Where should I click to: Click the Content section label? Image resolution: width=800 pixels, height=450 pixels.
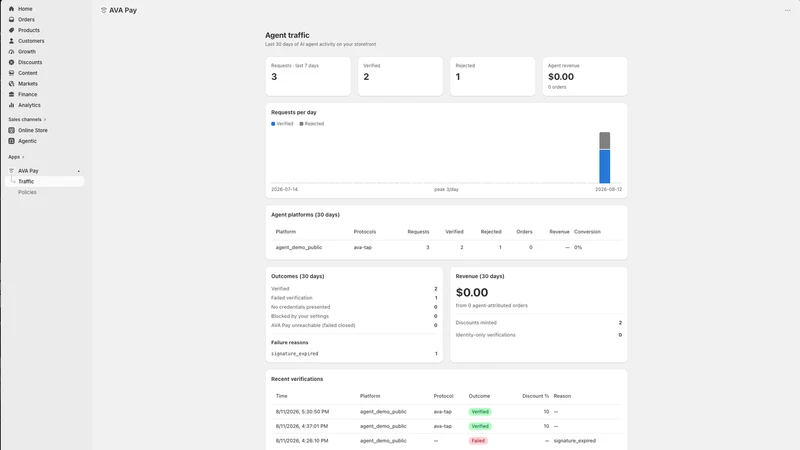coord(28,73)
